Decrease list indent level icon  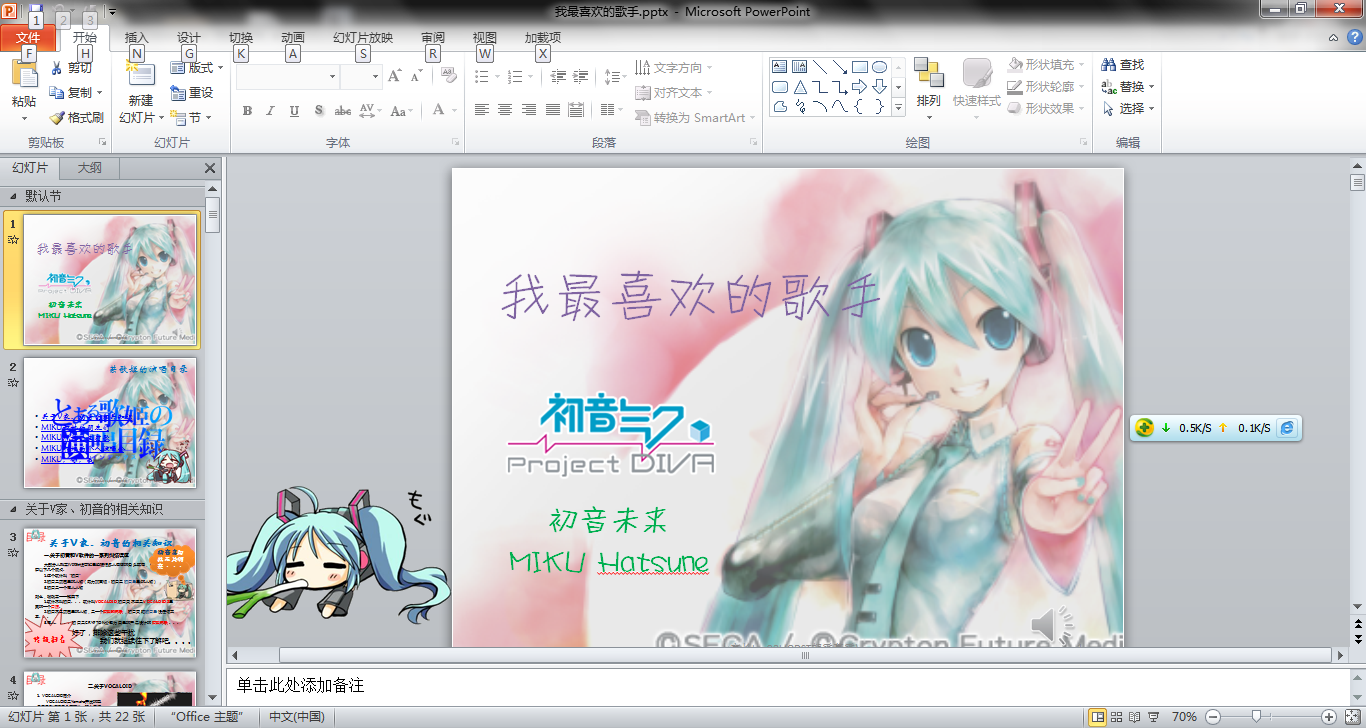tap(558, 76)
